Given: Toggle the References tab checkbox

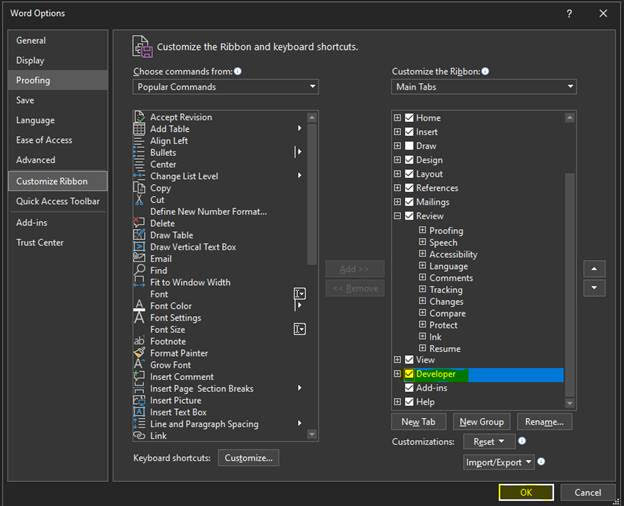Looking at the screenshot, I should [409, 188].
